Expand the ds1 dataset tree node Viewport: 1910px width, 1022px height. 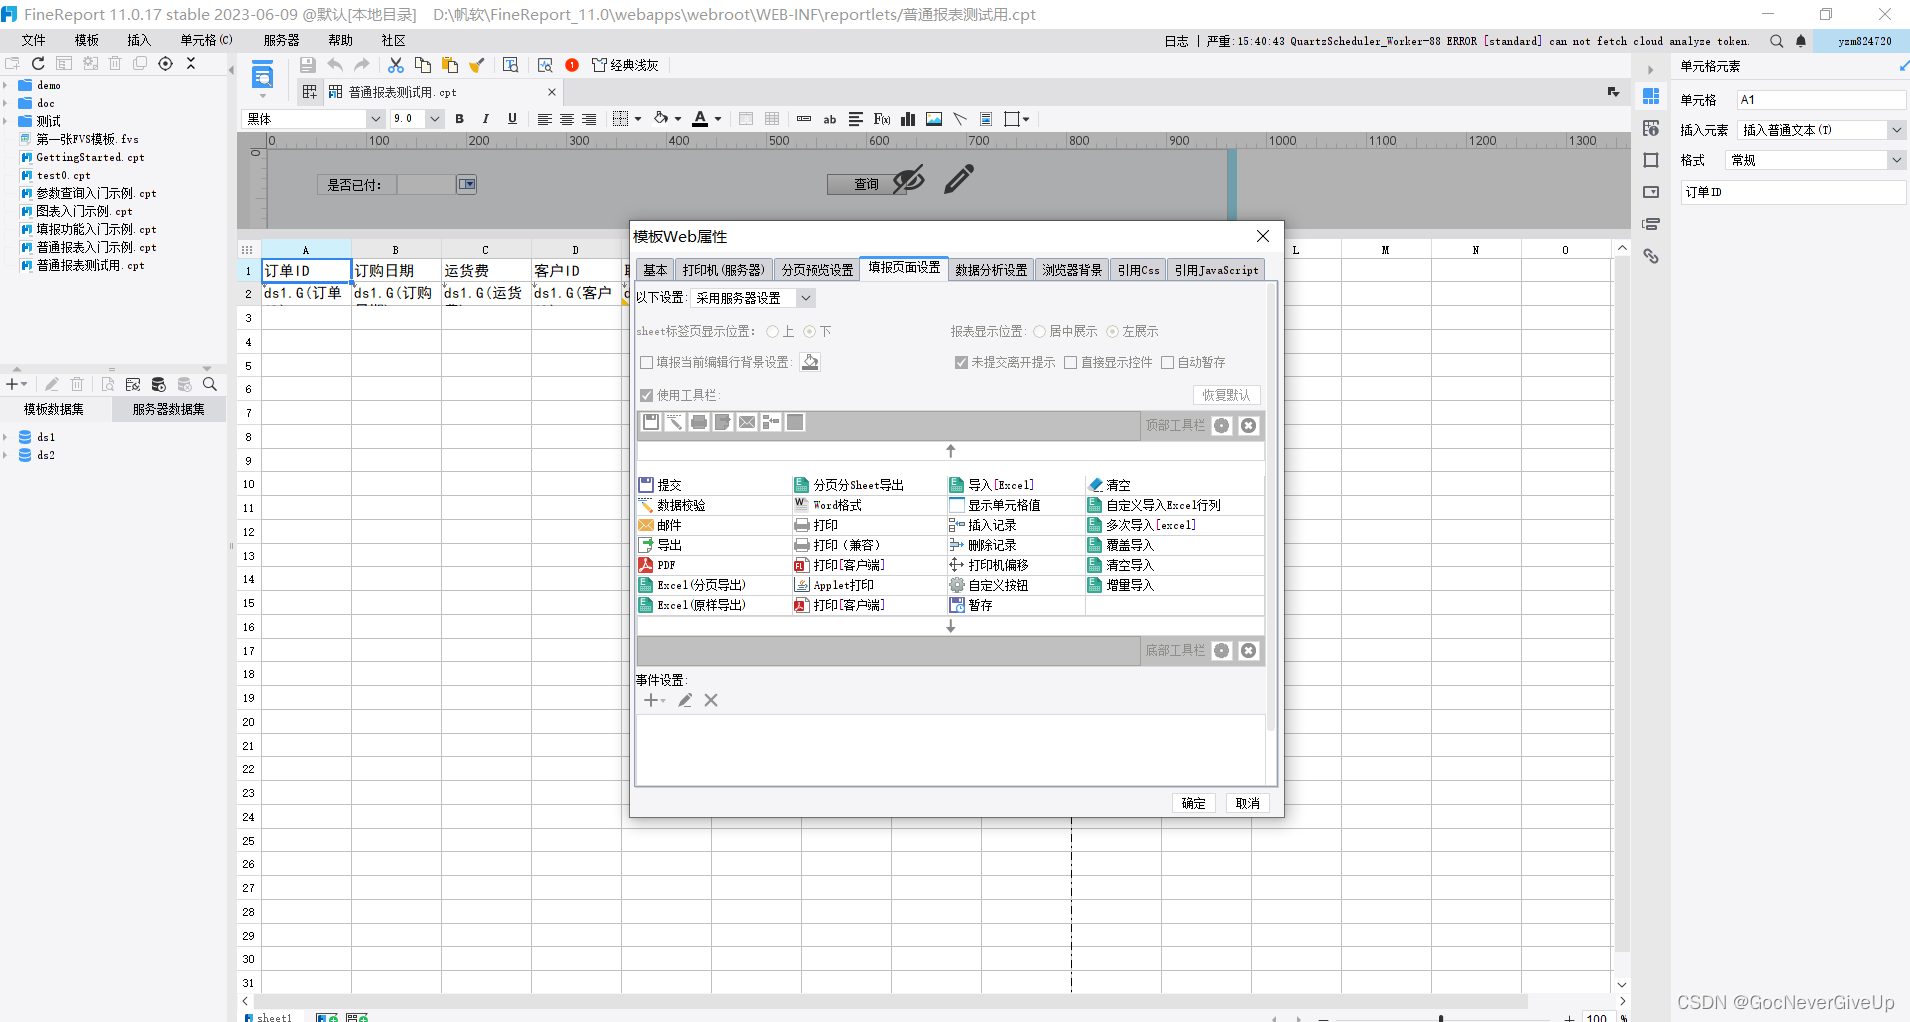(6, 437)
